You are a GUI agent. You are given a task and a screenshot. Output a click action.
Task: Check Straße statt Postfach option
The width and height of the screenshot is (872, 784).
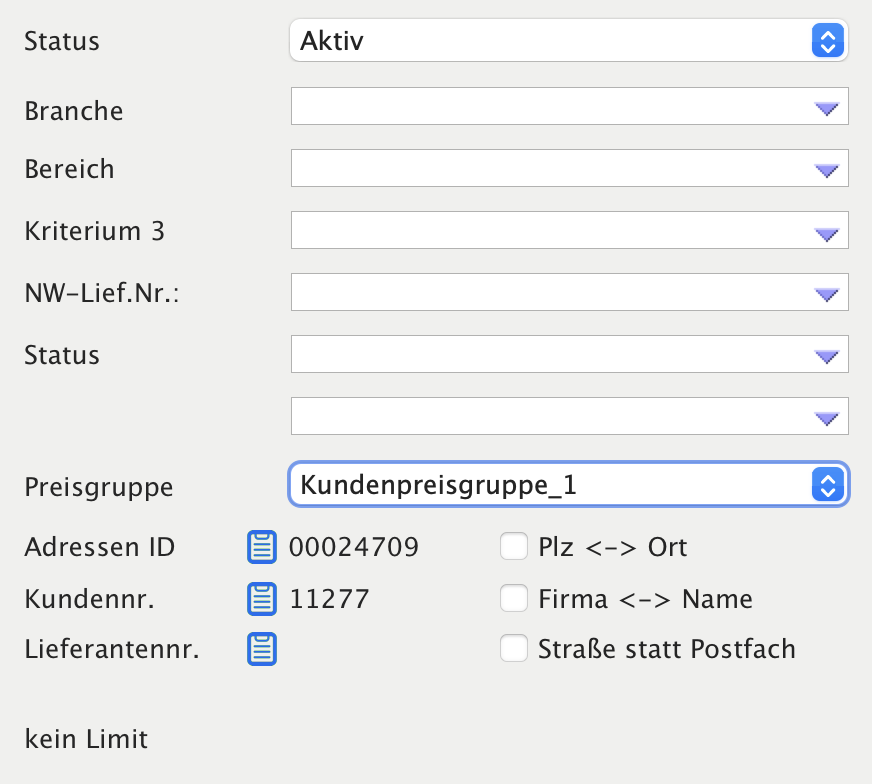514,649
